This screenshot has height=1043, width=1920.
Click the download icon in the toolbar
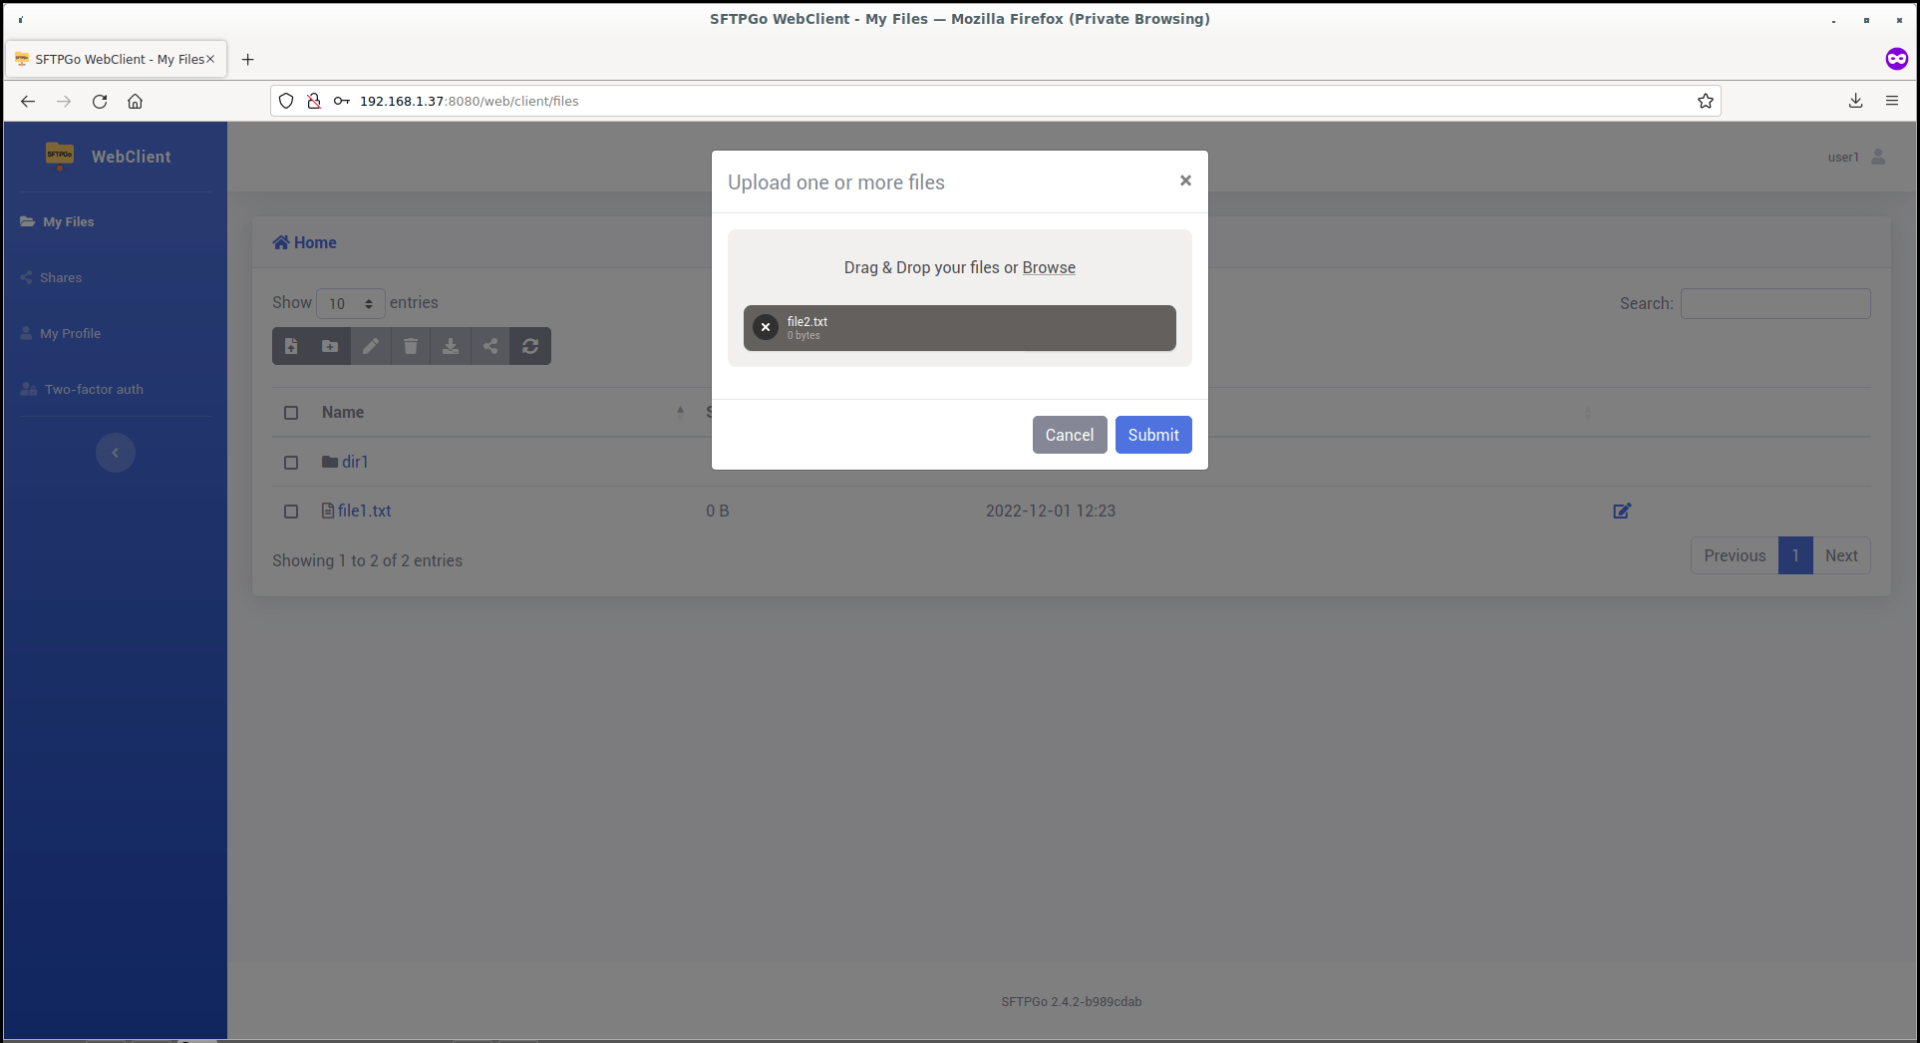450,346
